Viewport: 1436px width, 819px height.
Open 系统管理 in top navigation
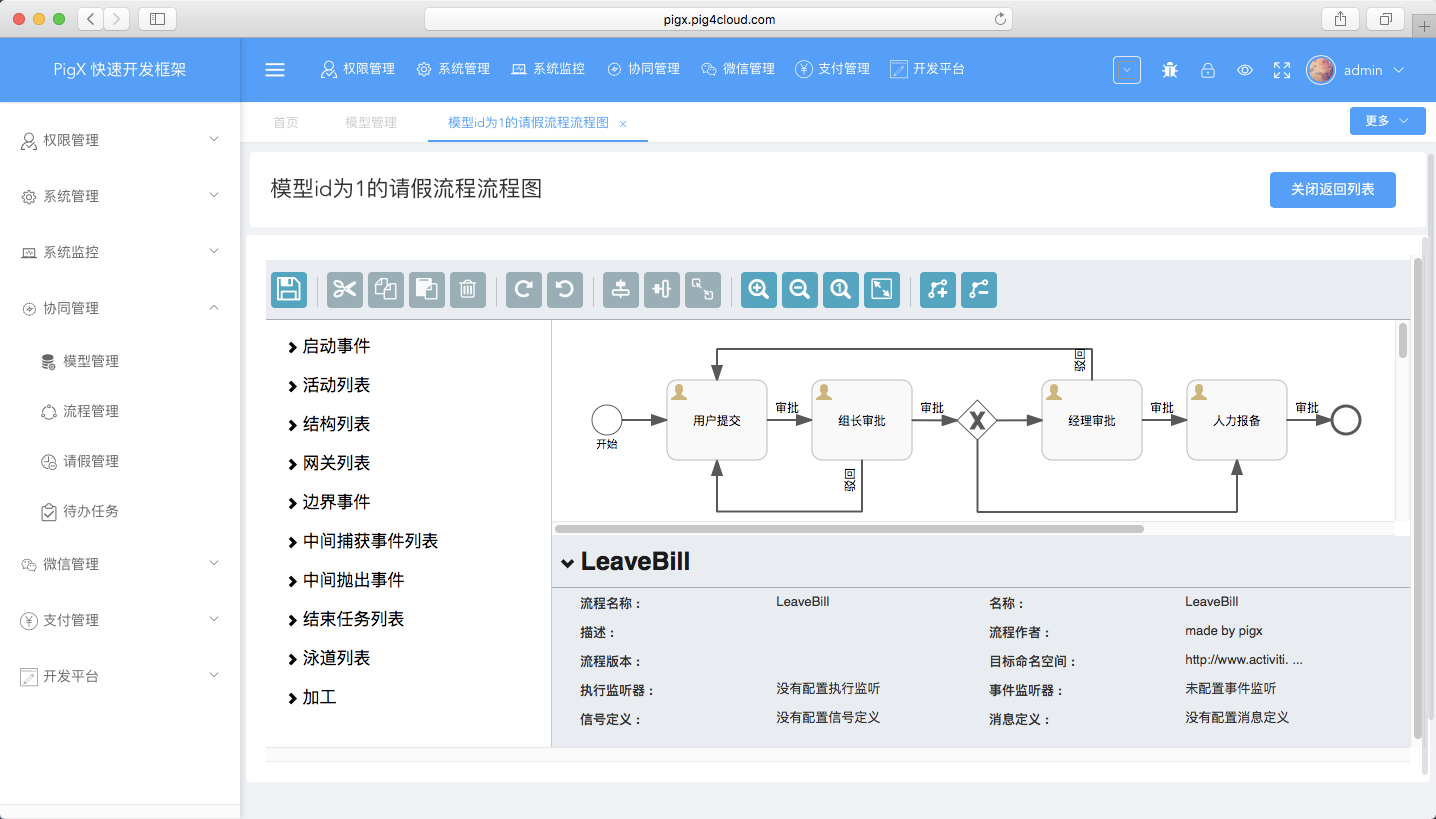pos(453,69)
